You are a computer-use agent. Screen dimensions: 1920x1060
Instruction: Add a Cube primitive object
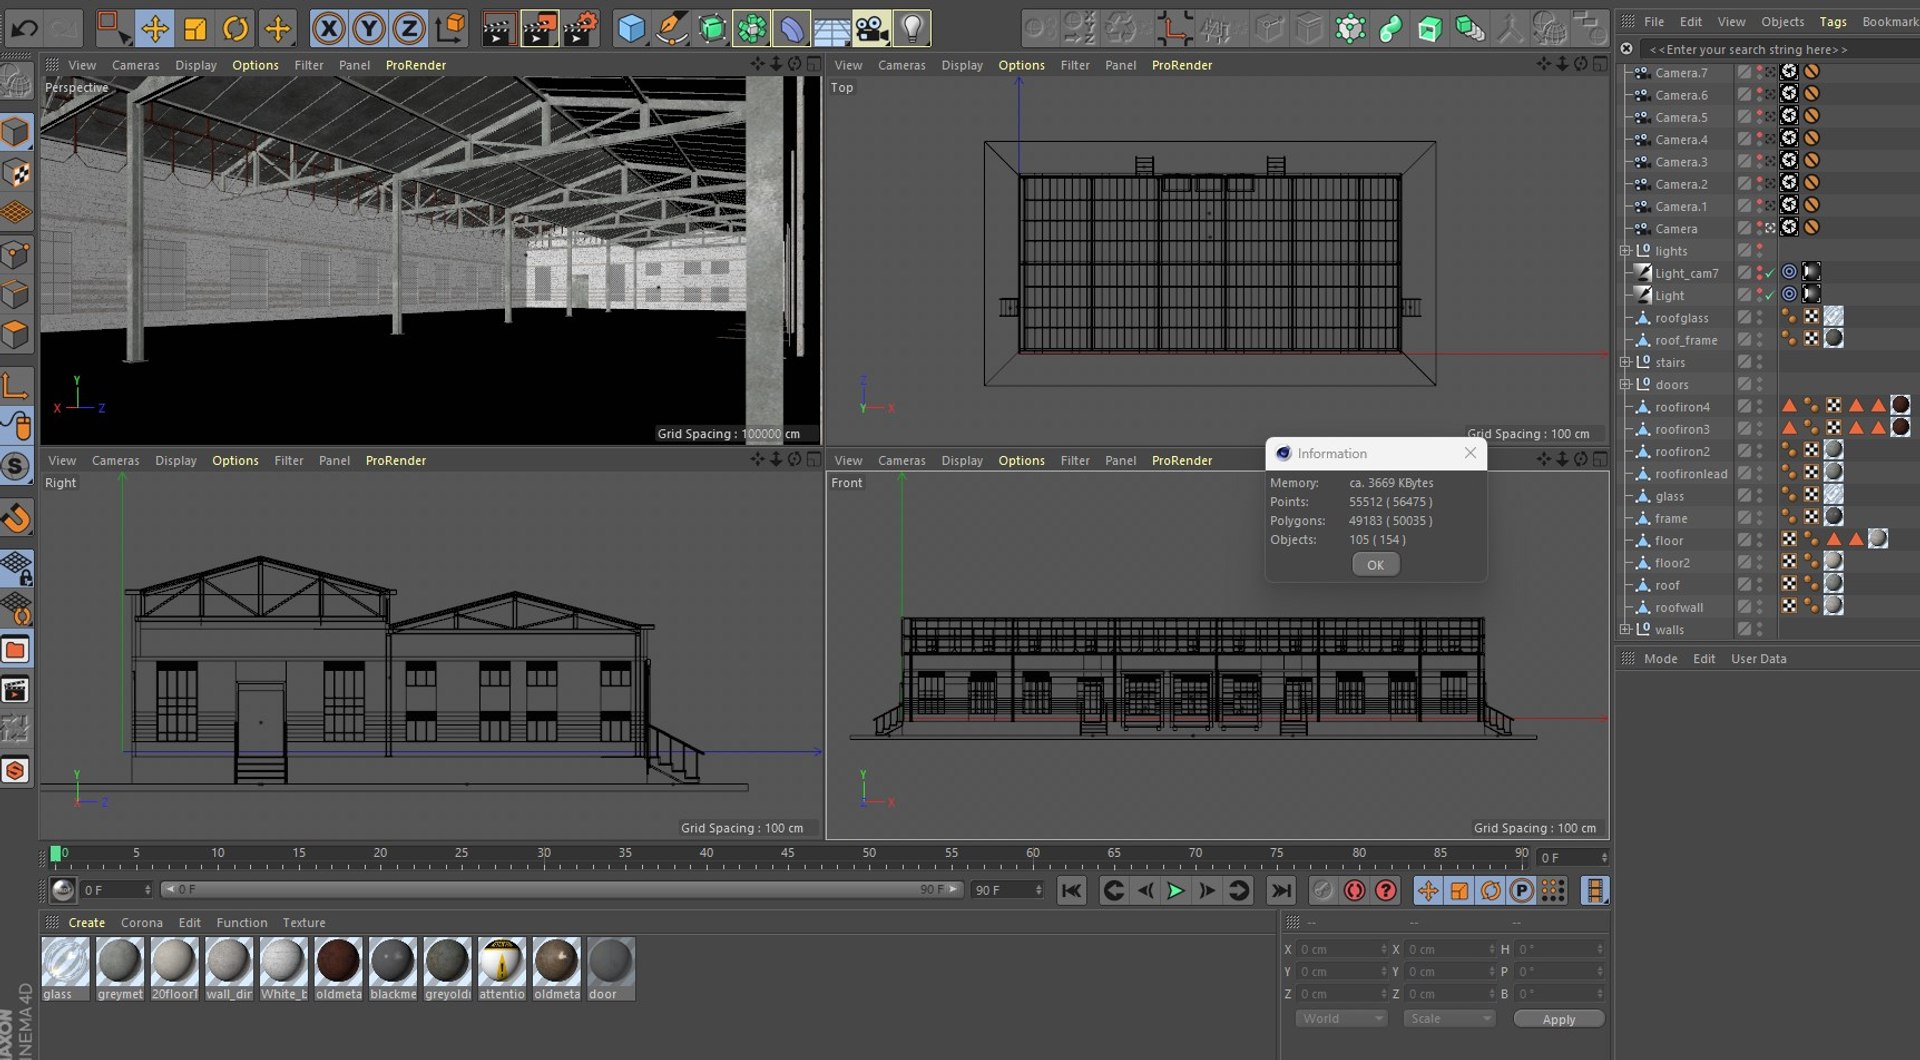pyautogui.click(x=631, y=29)
